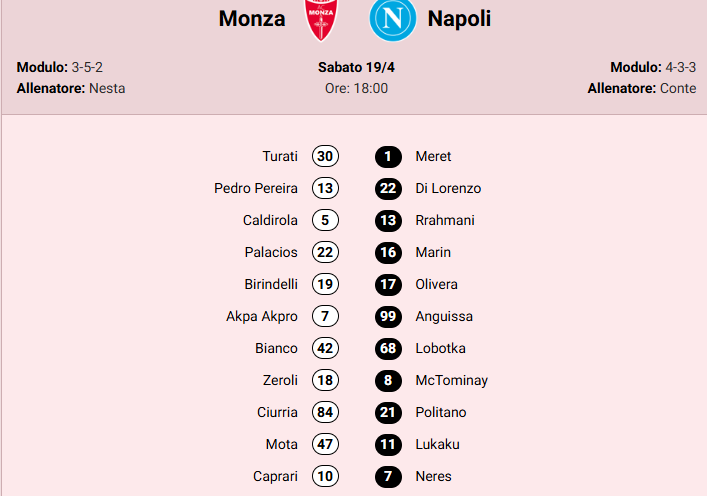Viewport: 707px width, 496px height.
Task: Click the kickoff time Ore 18:00
Action: pyautogui.click(x=356, y=88)
